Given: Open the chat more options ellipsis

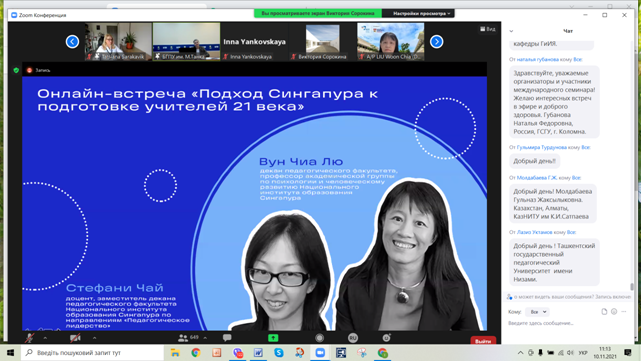Looking at the screenshot, I should (x=624, y=312).
